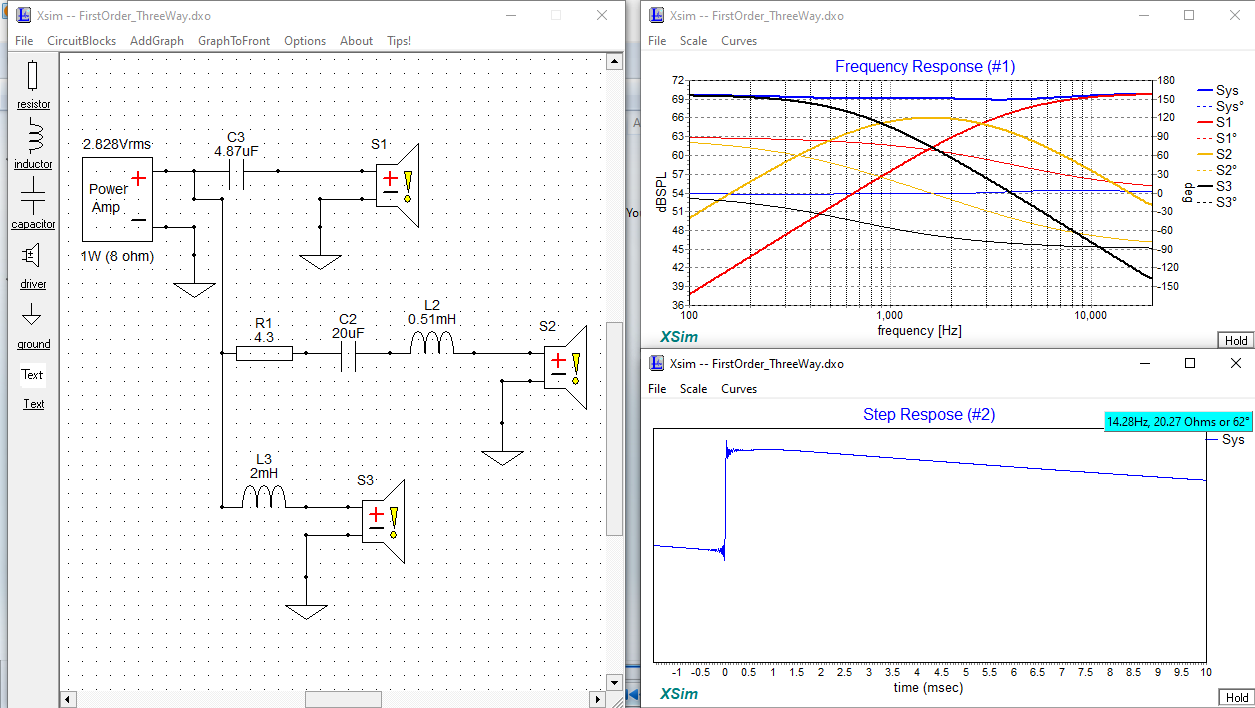Open Curves menu in Frequency Response window
The image size is (1255, 708).
[739, 41]
